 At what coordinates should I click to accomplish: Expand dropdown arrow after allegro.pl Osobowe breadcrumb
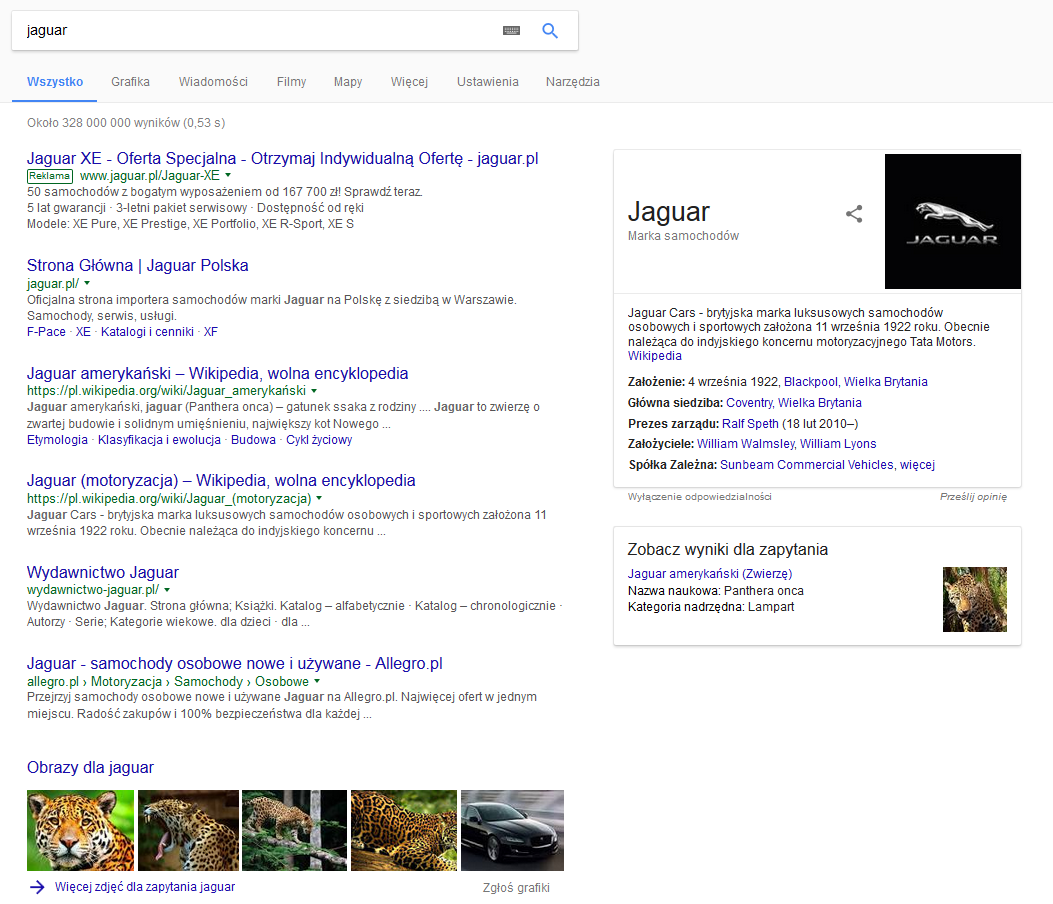[x=317, y=681]
